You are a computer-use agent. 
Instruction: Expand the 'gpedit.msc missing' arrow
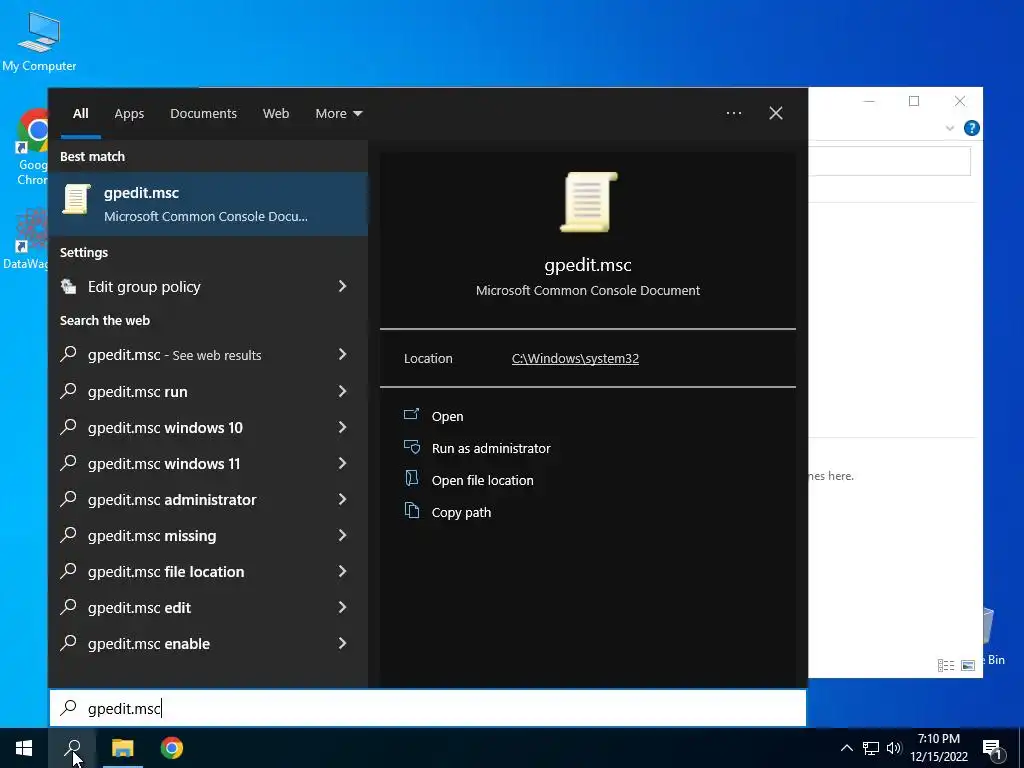[x=343, y=536]
